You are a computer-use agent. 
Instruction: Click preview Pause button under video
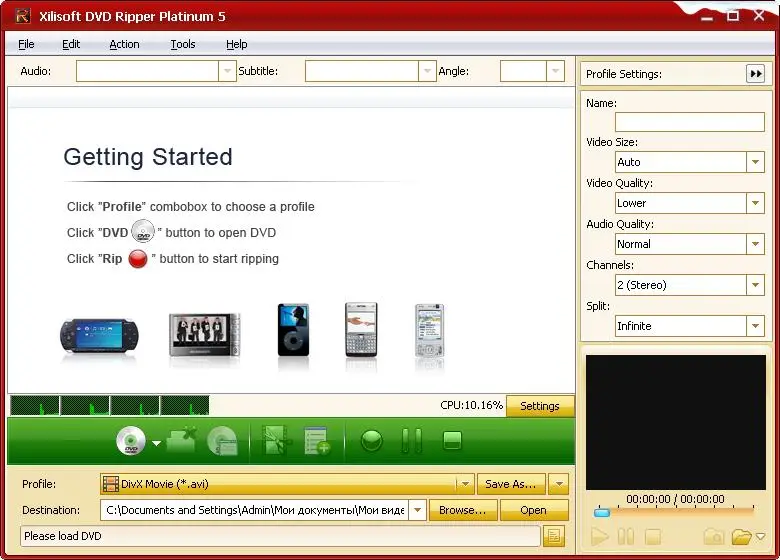coord(626,537)
